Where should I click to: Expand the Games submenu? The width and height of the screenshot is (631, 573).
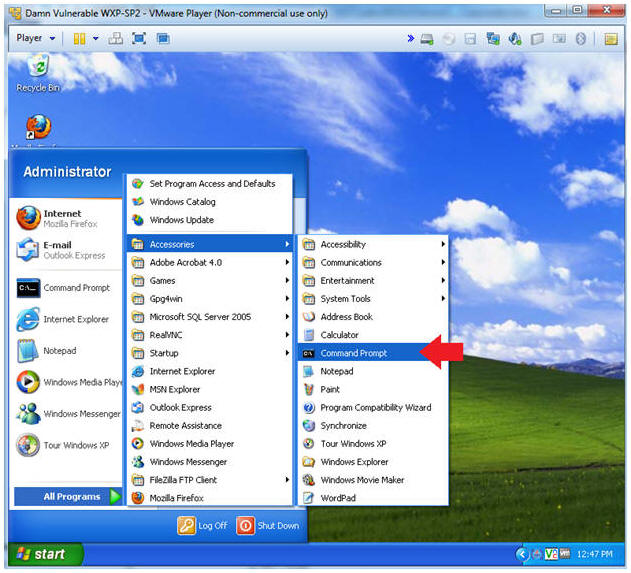click(210, 280)
